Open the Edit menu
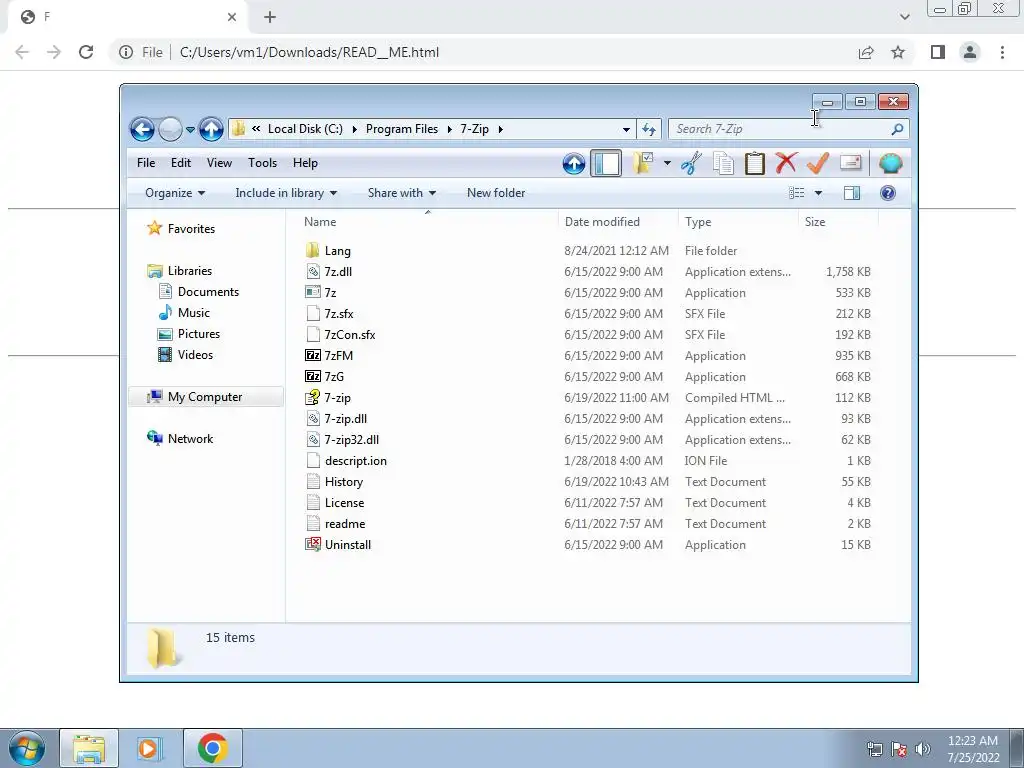The width and height of the screenshot is (1024, 768). coord(181,163)
